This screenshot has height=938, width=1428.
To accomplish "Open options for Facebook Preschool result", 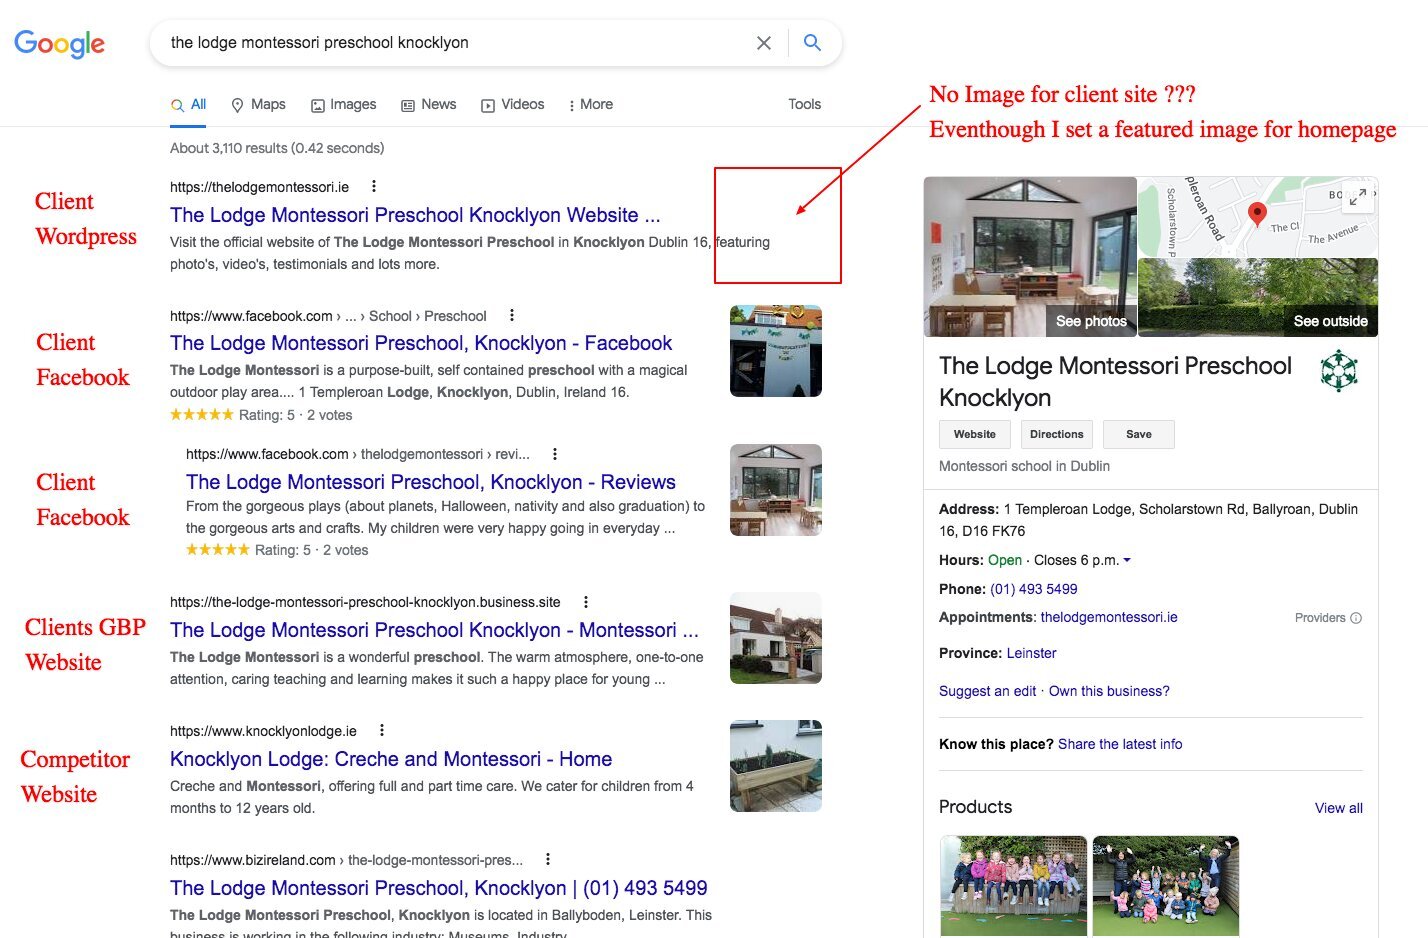I will pyautogui.click(x=512, y=315).
